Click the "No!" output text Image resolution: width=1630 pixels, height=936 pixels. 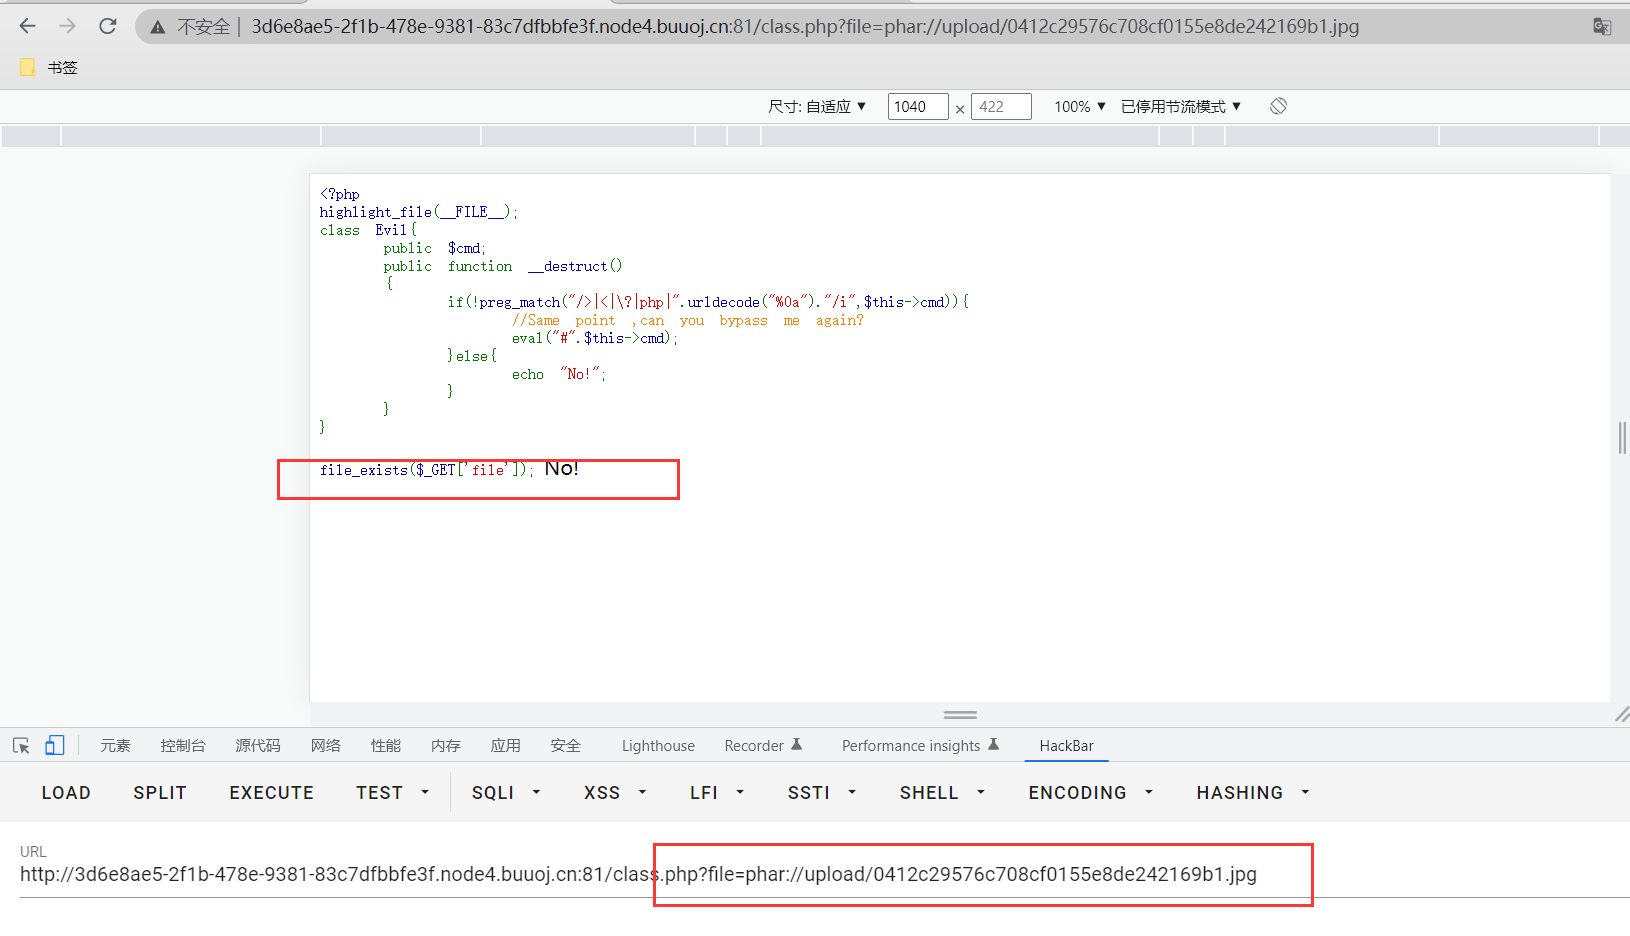pyautogui.click(x=562, y=468)
